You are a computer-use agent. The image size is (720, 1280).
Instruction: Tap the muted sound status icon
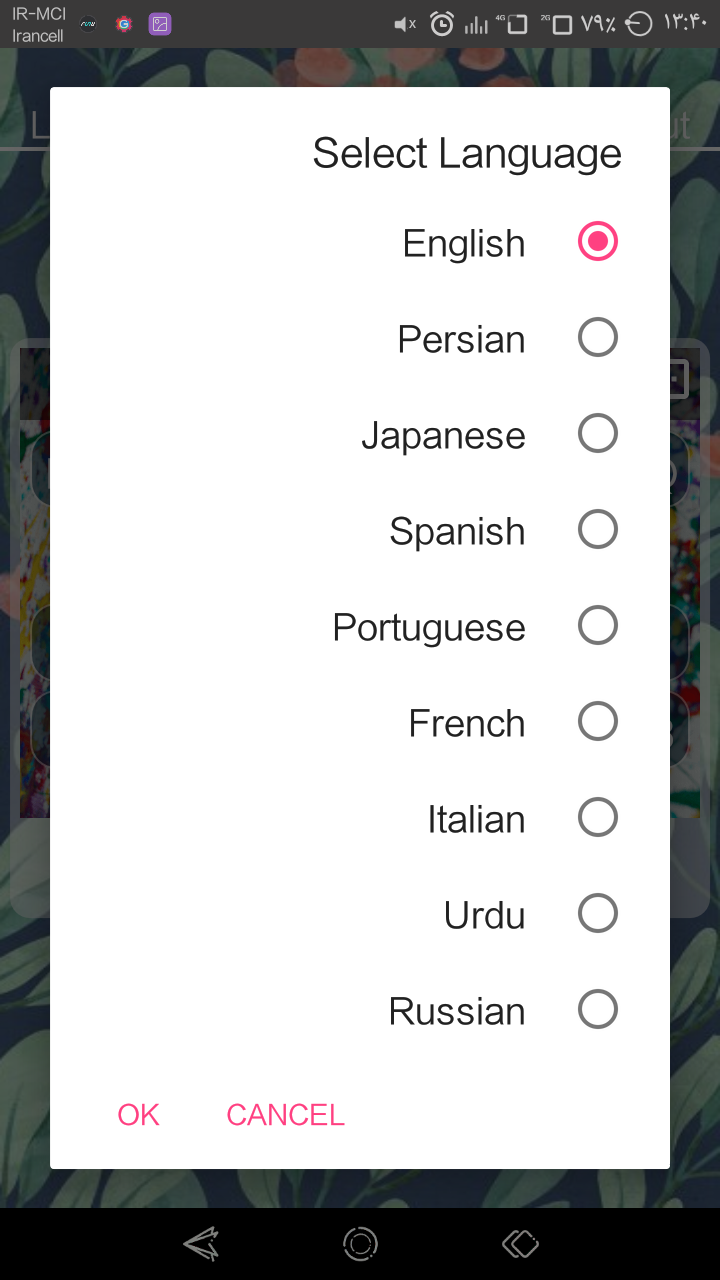pos(405,24)
